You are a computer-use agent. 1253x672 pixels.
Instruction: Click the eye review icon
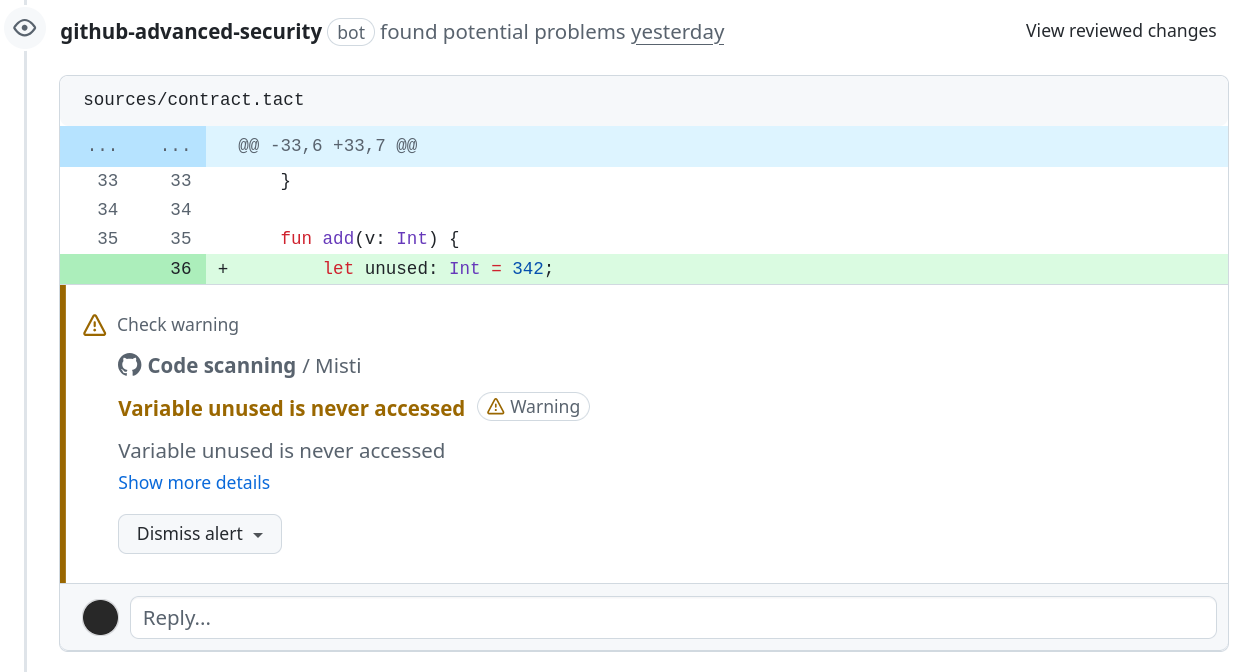coord(25,28)
